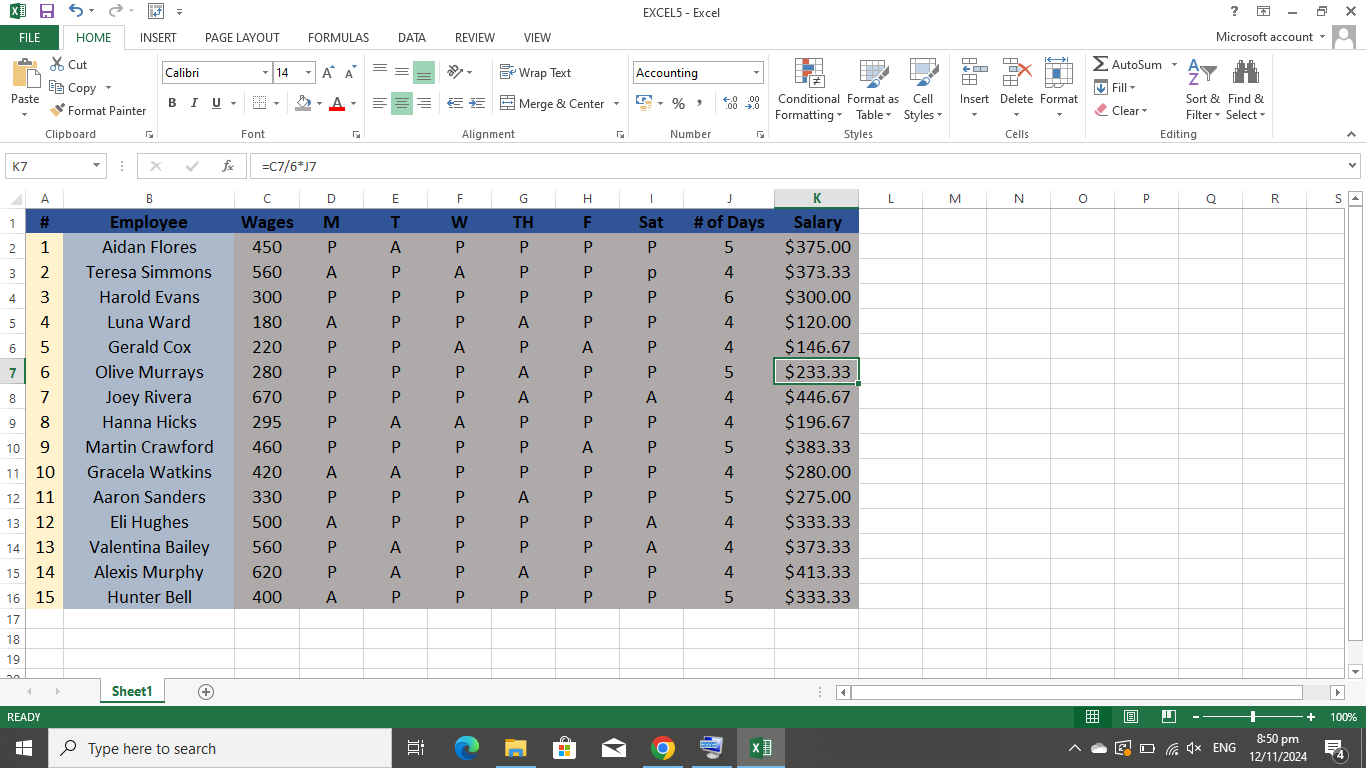Image resolution: width=1366 pixels, height=768 pixels.
Task: Select column K header
Action: (x=816, y=198)
